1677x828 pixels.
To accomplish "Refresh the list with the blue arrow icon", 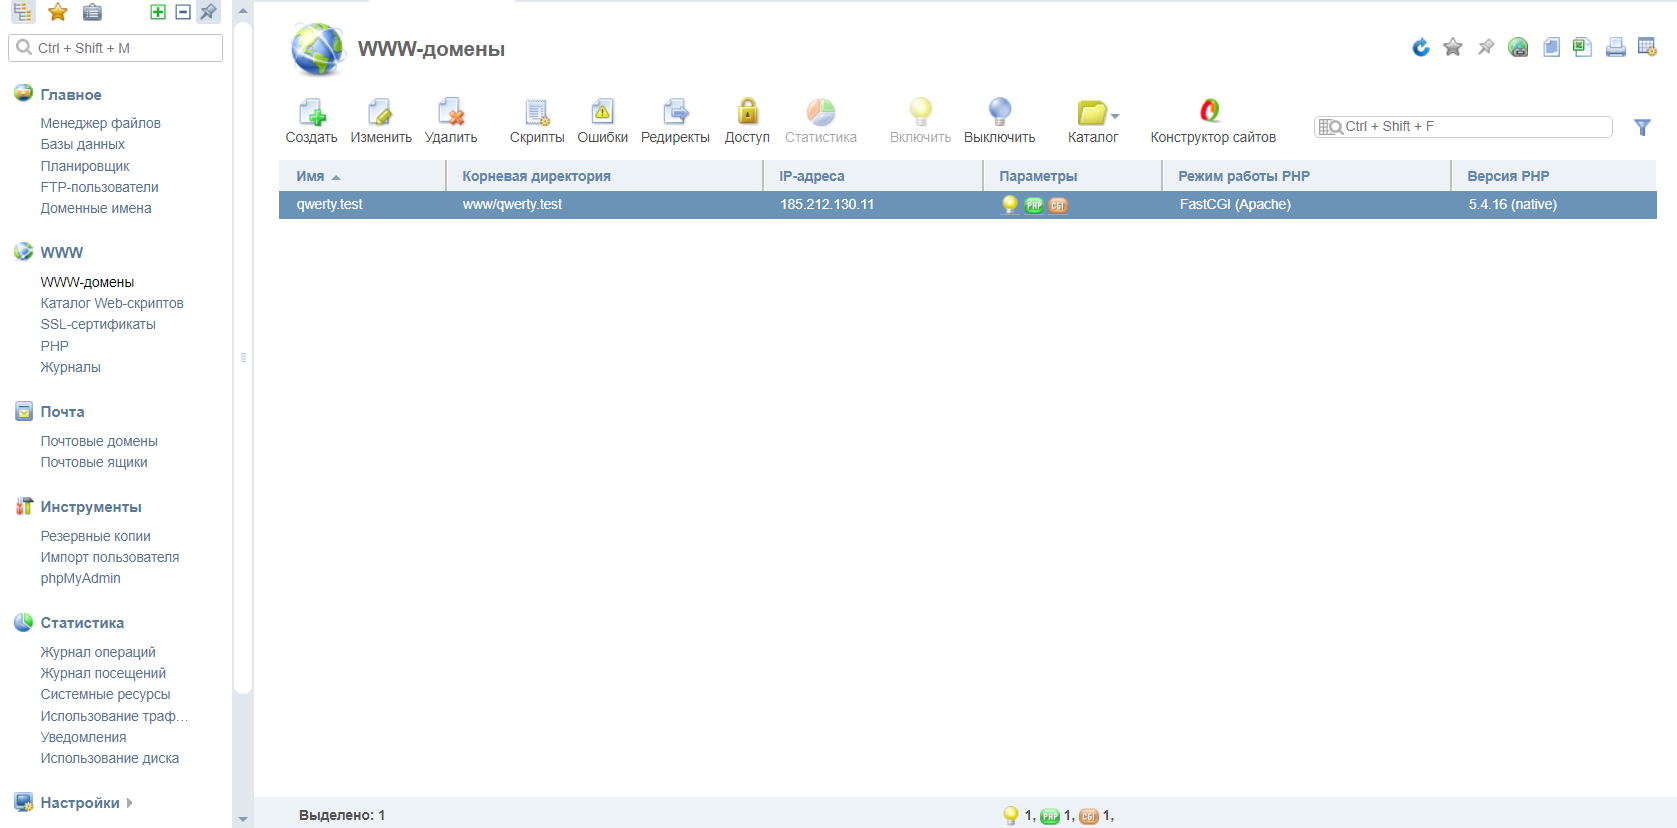I will click(x=1421, y=47).
